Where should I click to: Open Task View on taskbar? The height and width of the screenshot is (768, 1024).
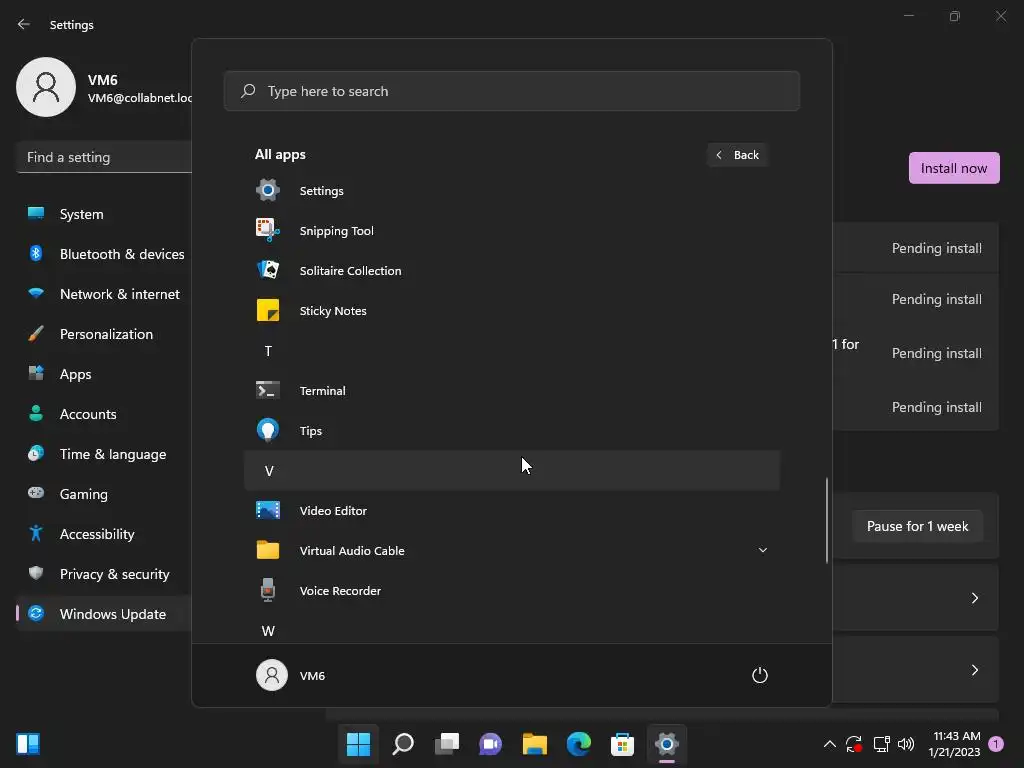coord(447,744)
